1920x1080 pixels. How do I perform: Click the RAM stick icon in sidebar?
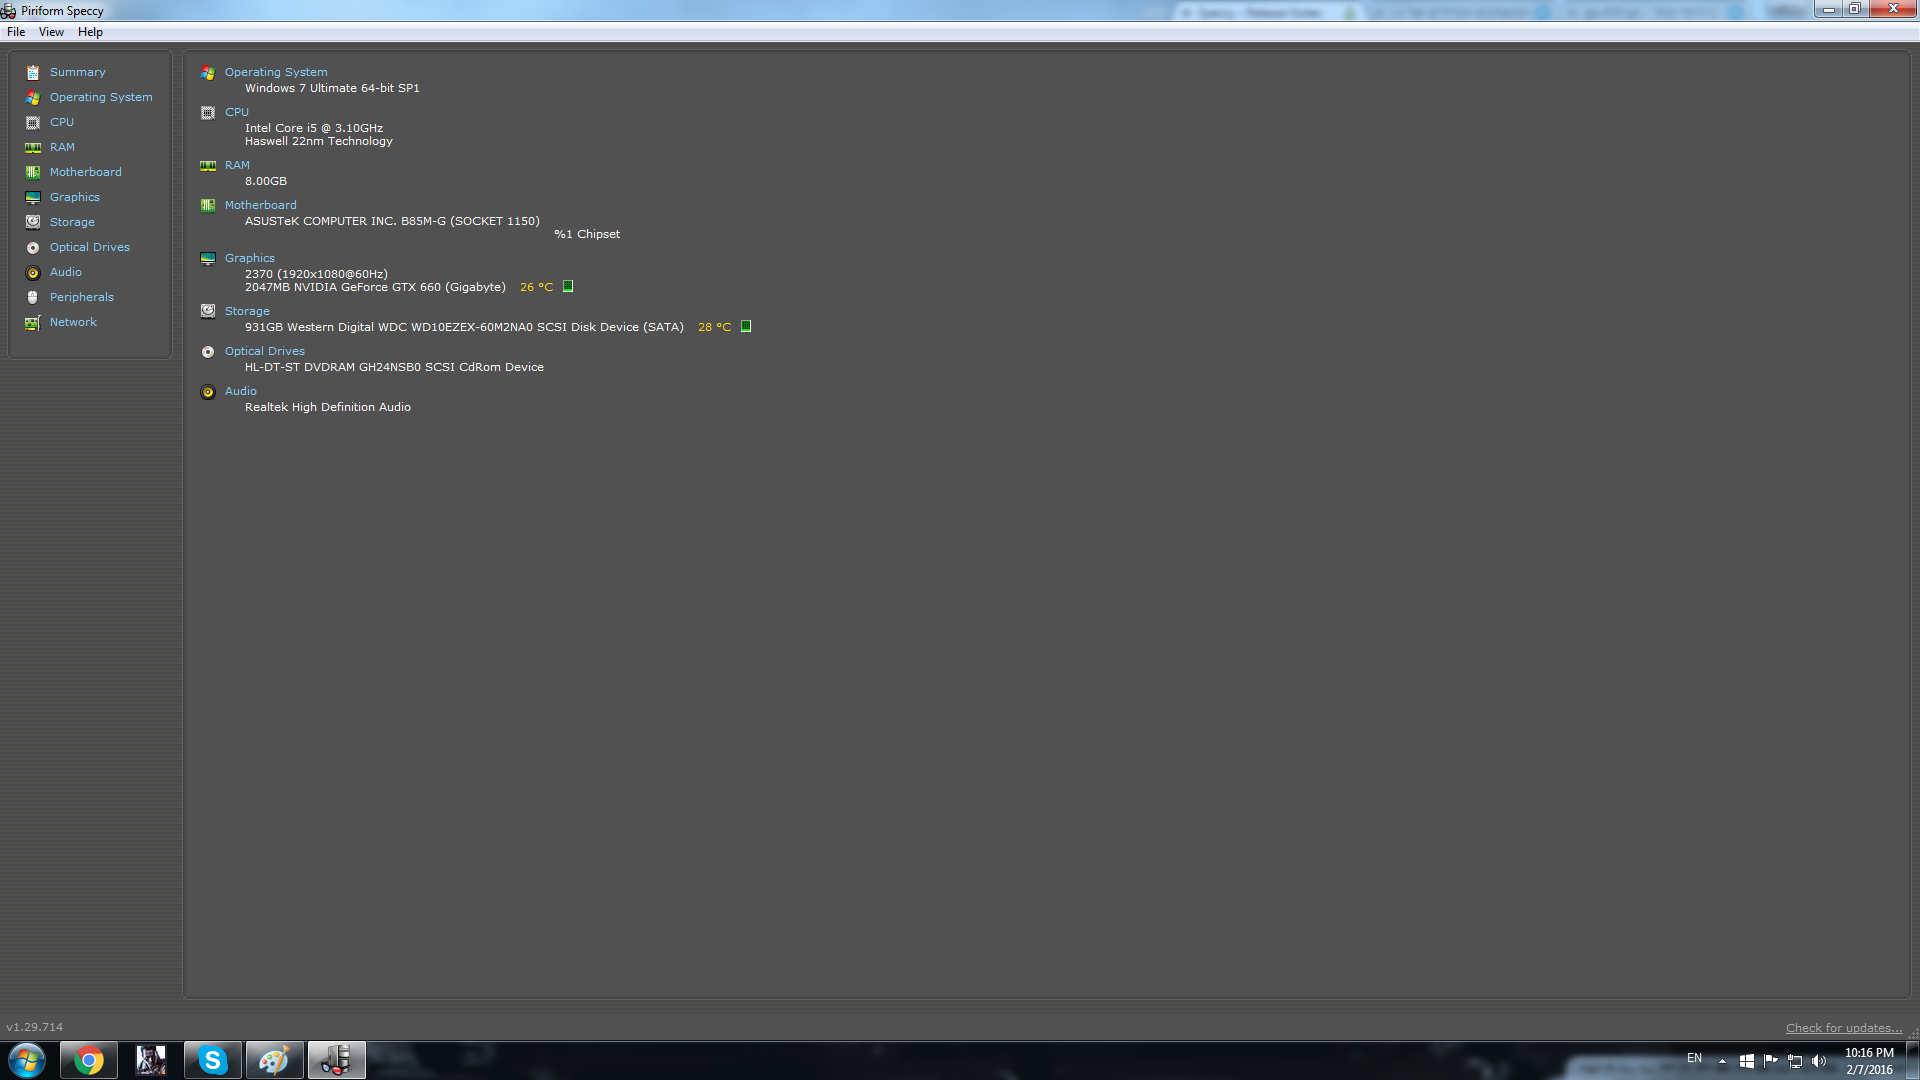click(x=33, y=148)
